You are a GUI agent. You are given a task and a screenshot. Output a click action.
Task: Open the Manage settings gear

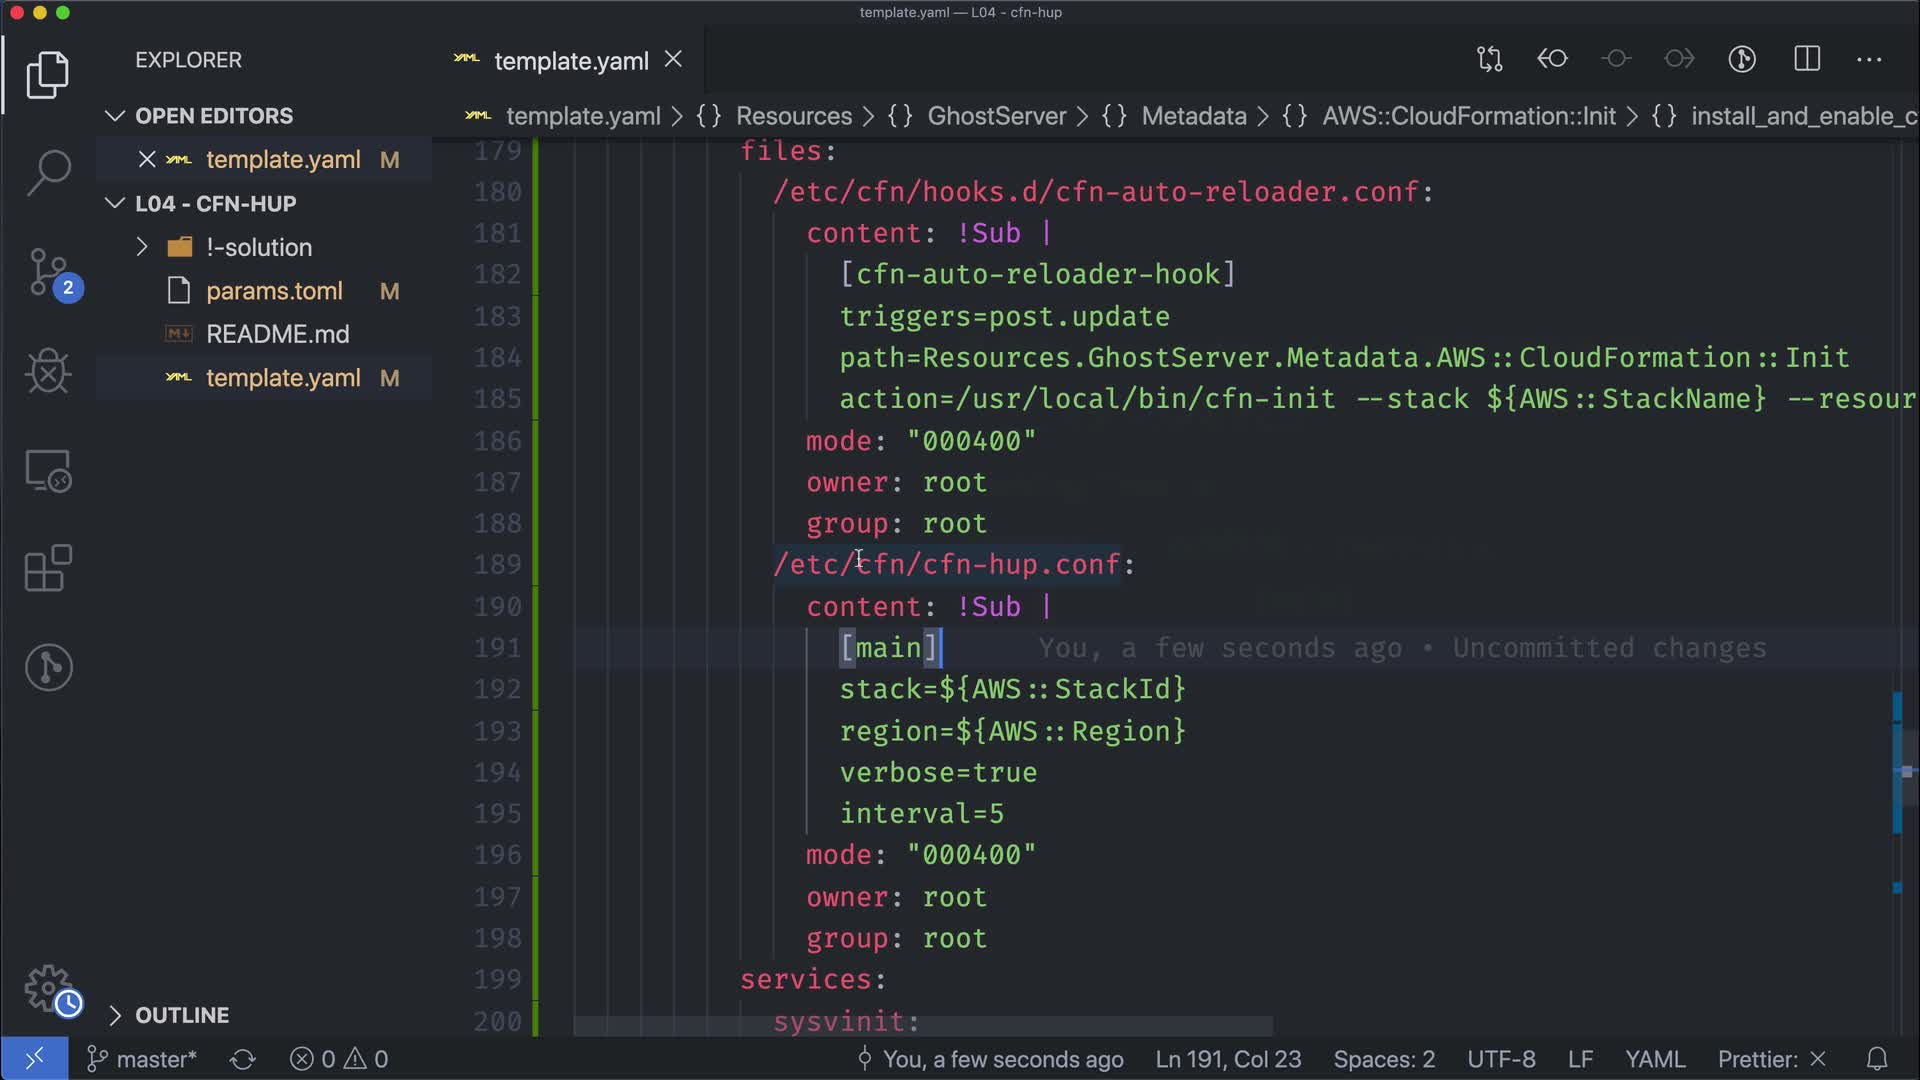point(48,988)
